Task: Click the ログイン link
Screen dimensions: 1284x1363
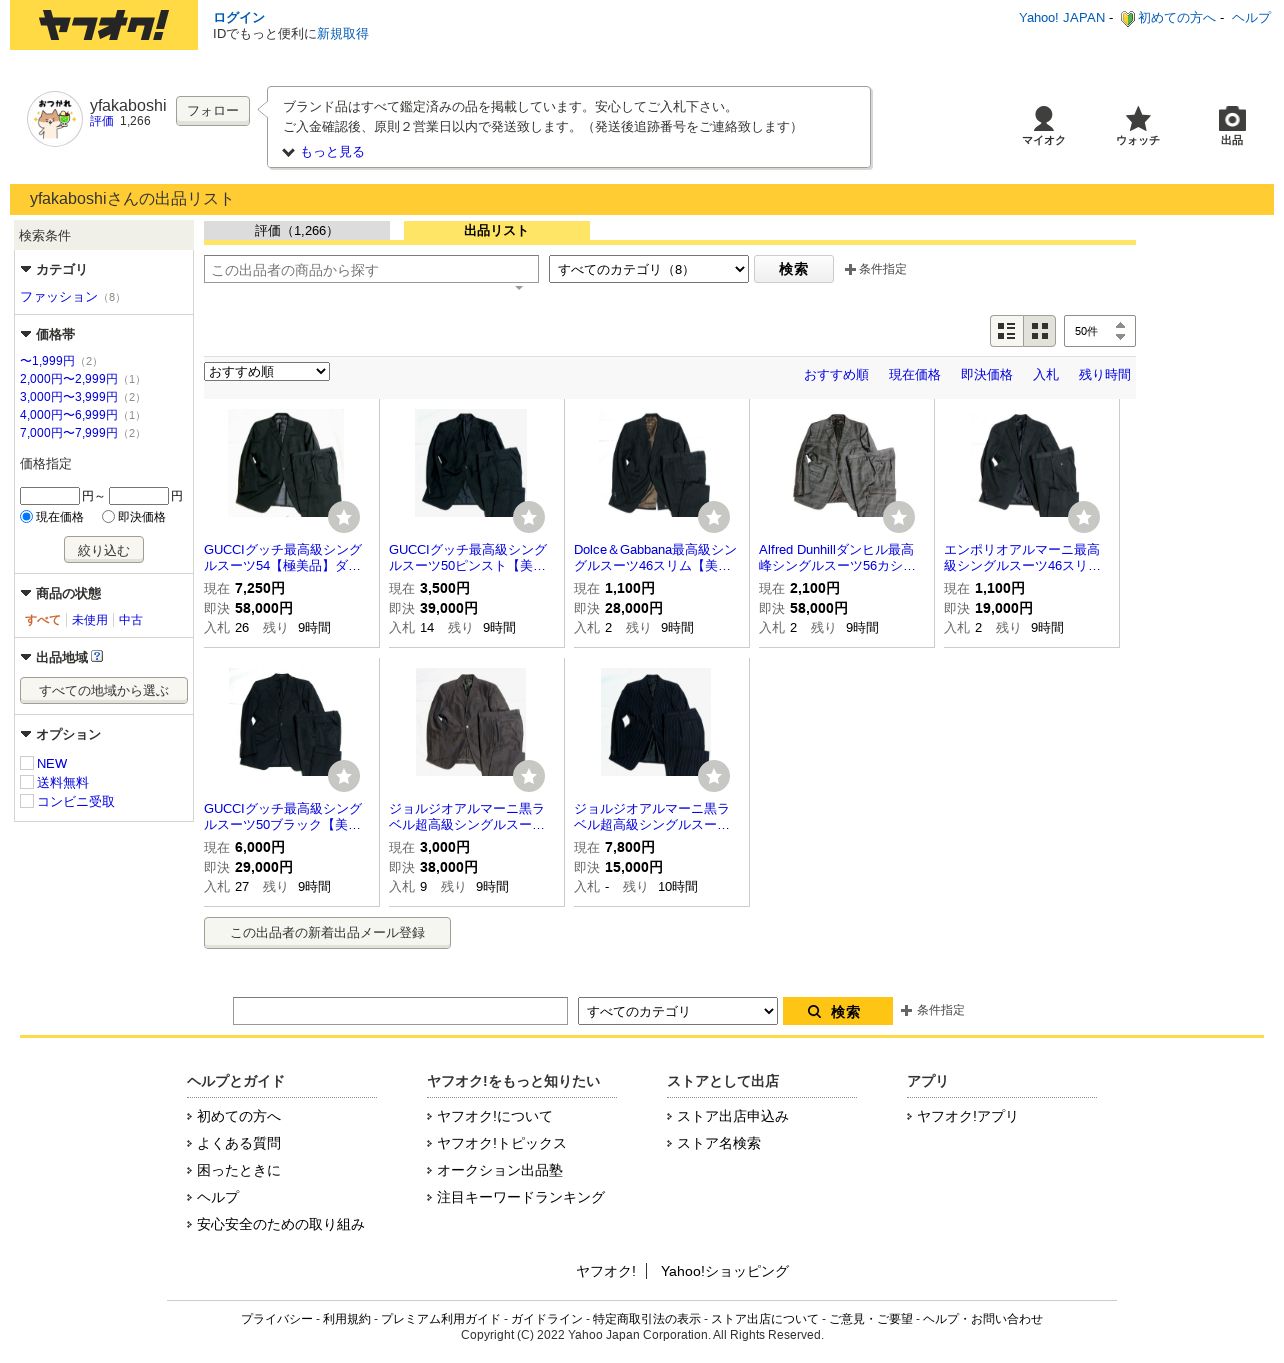Action: point(239,18)
